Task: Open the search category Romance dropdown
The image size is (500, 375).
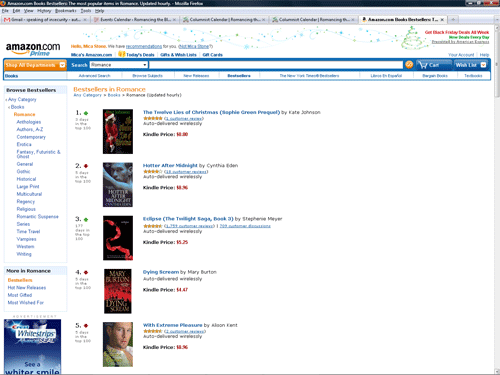Action: (x=119, y=65)
